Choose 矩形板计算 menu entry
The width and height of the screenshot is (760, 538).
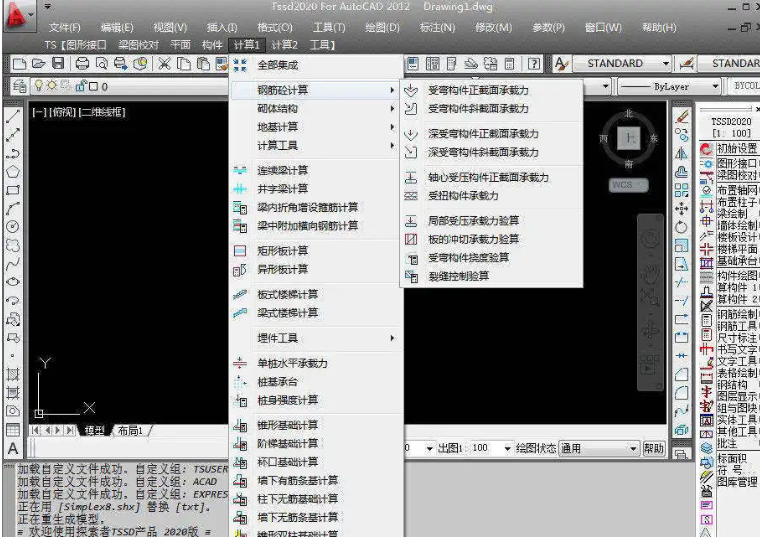[315, 251]
